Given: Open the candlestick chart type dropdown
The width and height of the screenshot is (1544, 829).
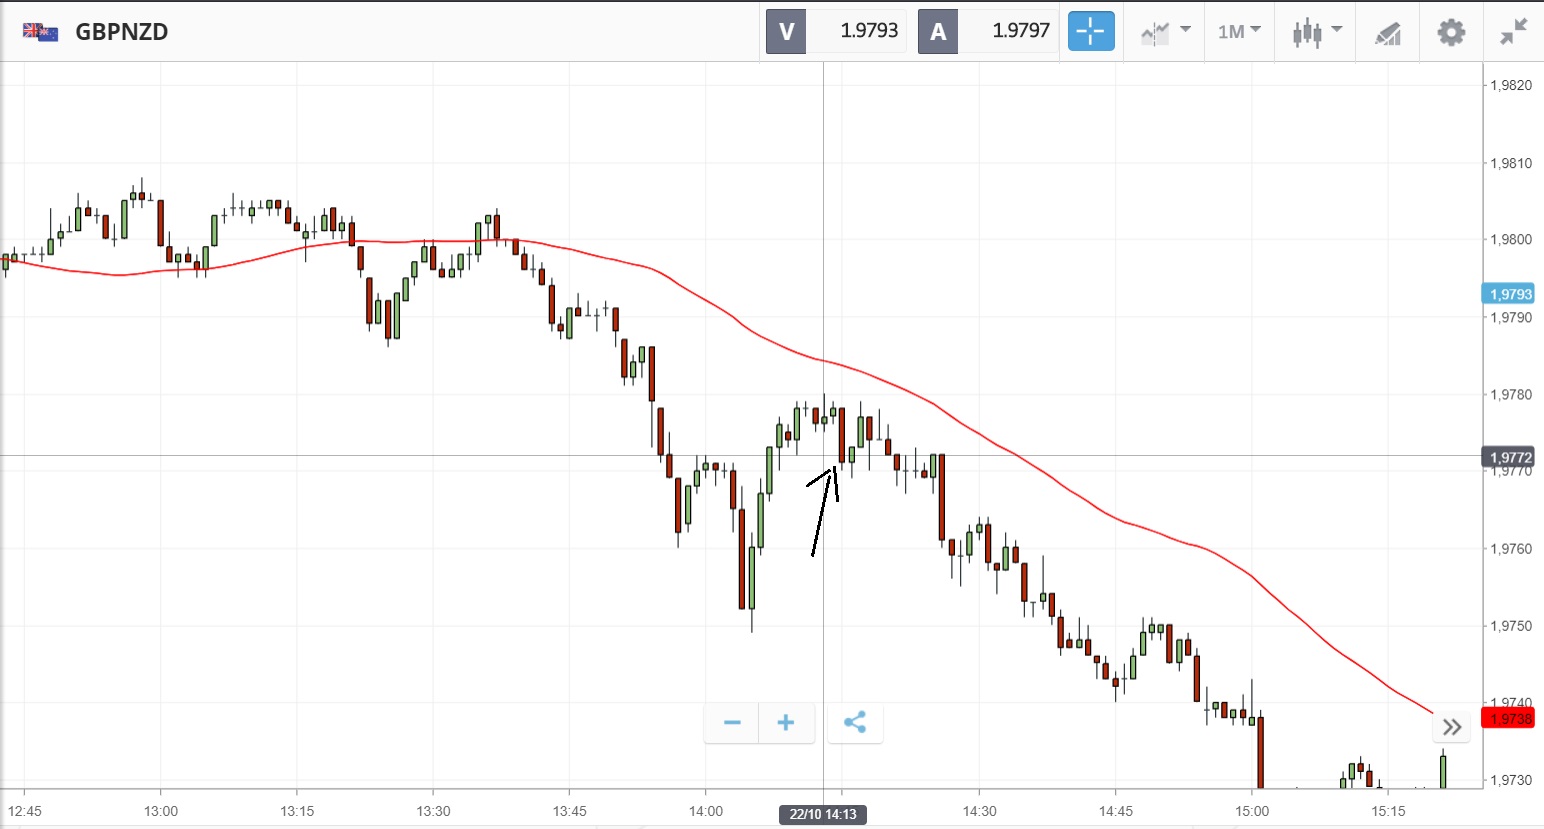Looking at the screenshot, I should pos(1316,32).
